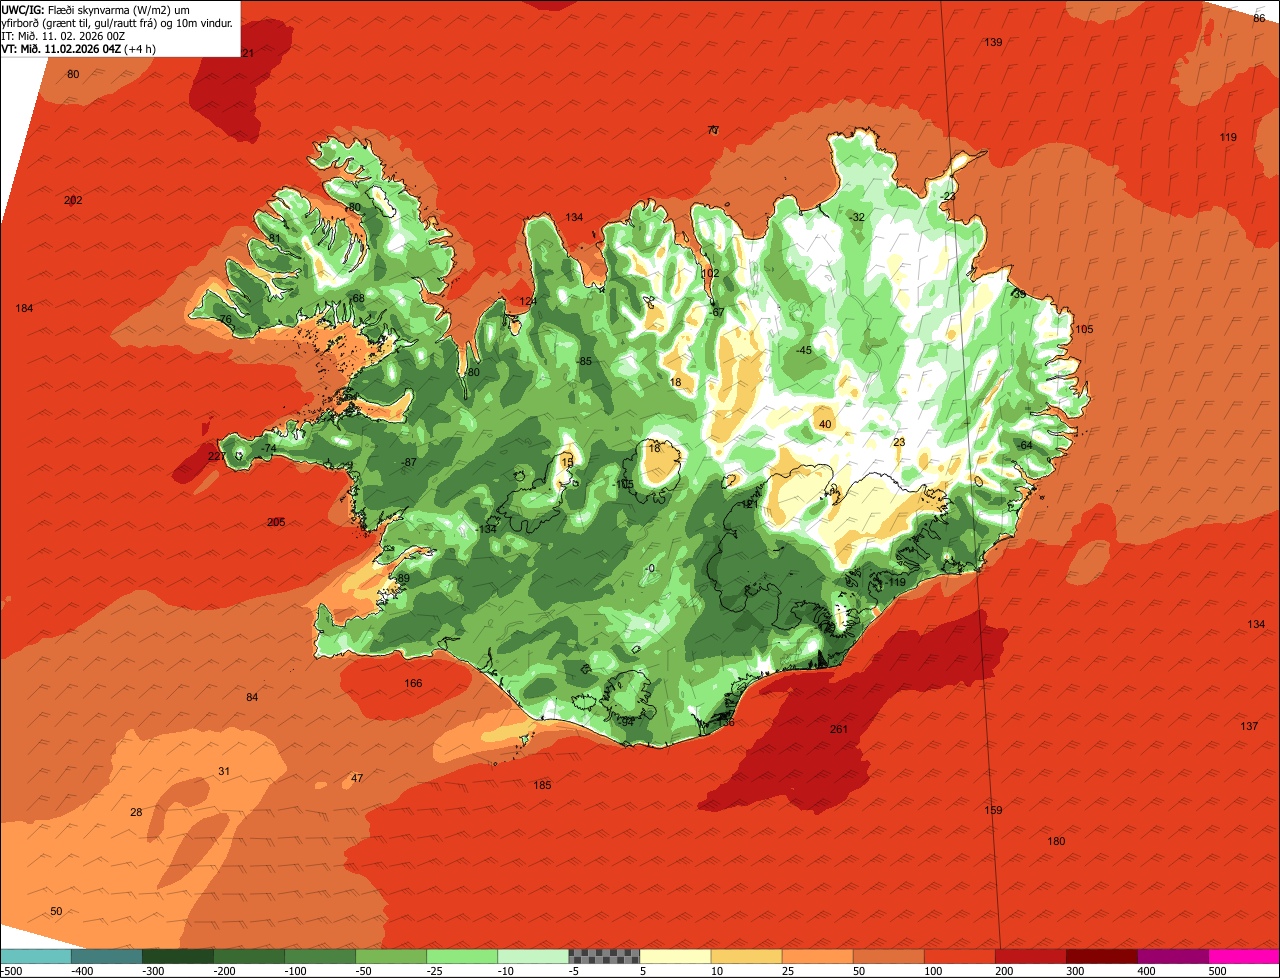Viewport: 1280px width, 978px height.
Task: Click the map value "31" in the light orange area
Action: click(224, 771)
